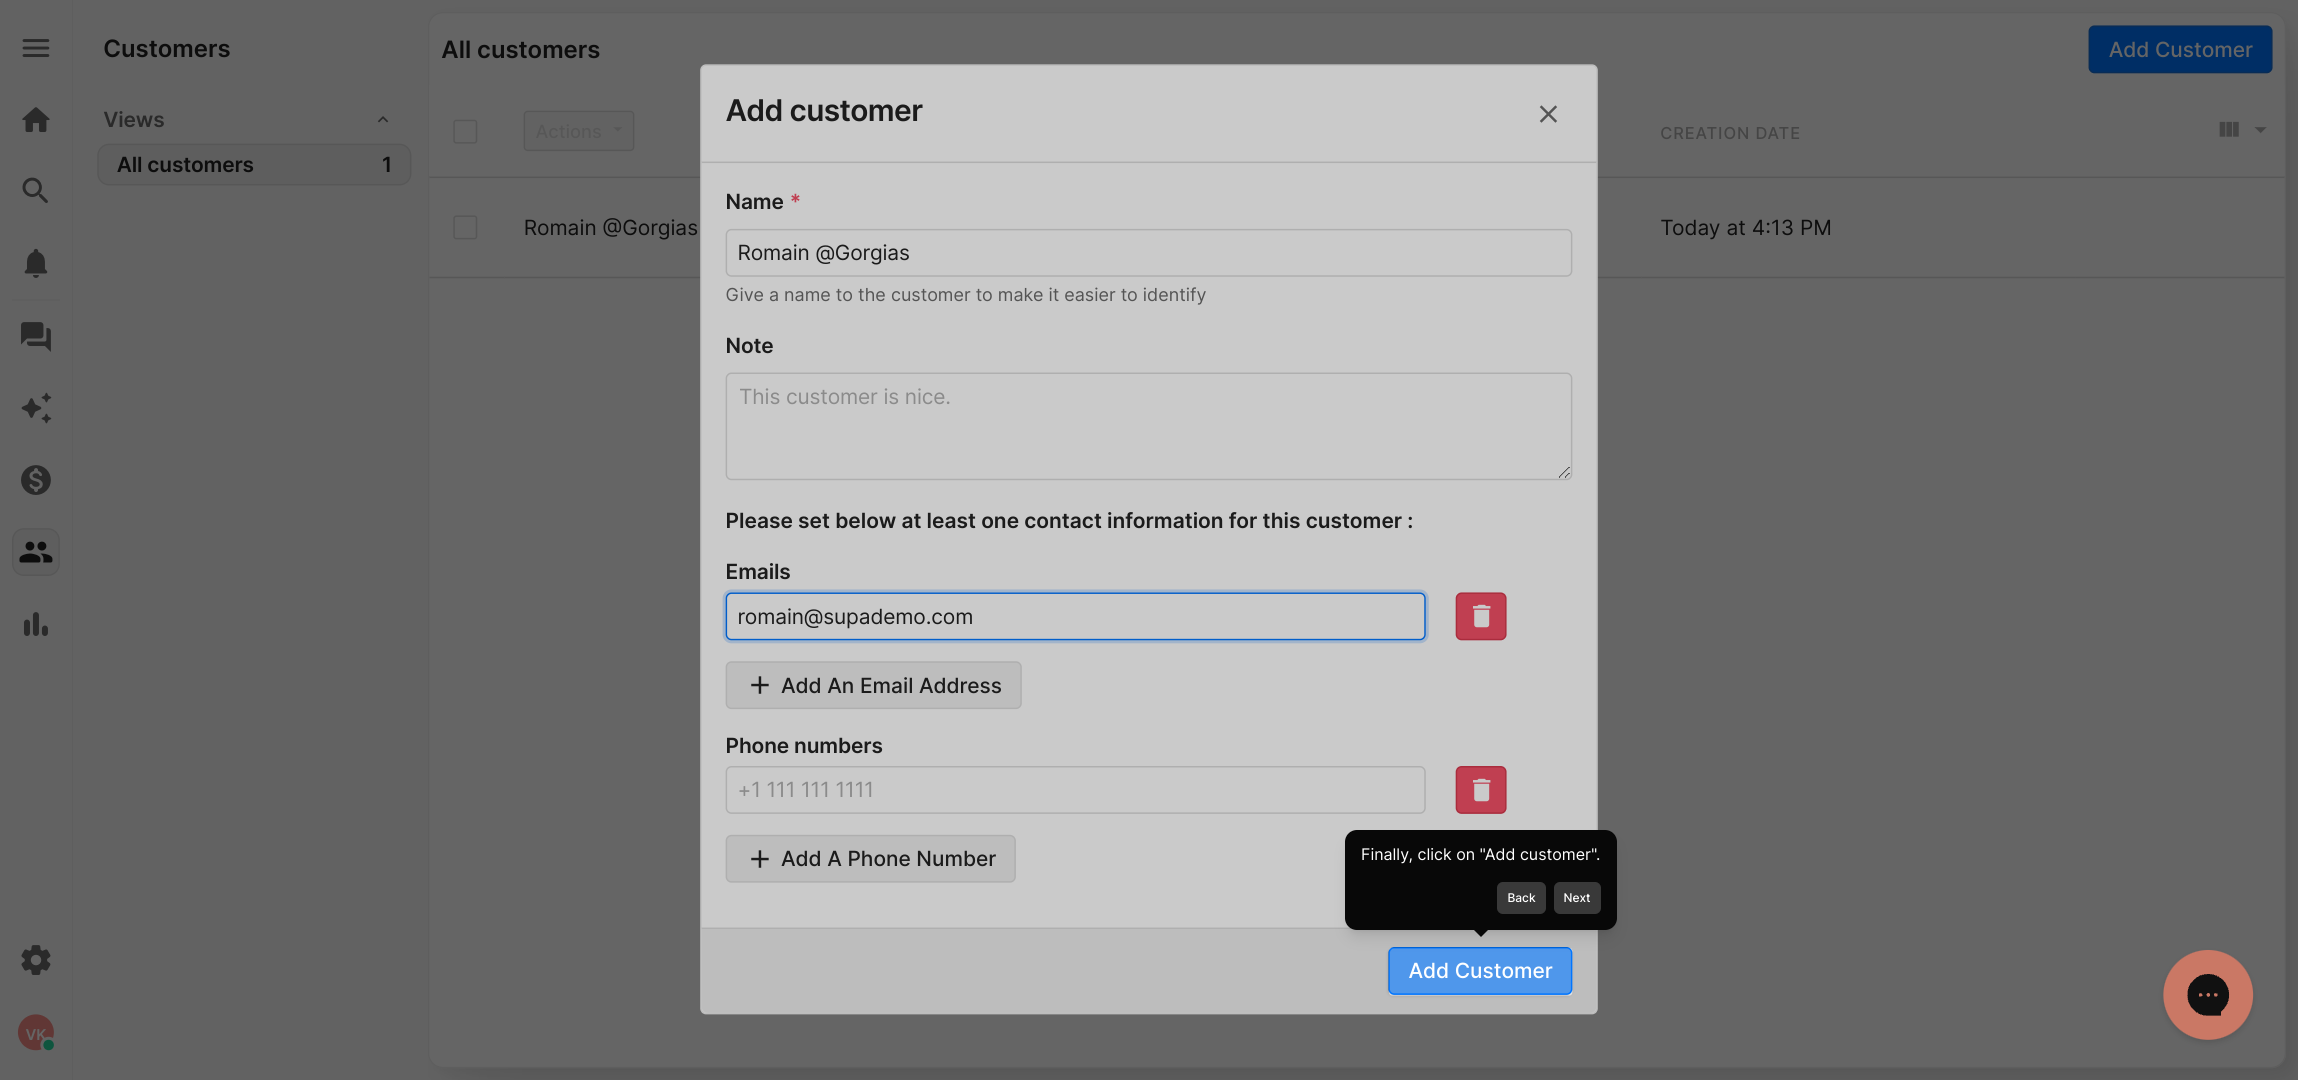Select the Customers people icon
This screenshot has height=1080, width=2298.
[x=36, y=552]
